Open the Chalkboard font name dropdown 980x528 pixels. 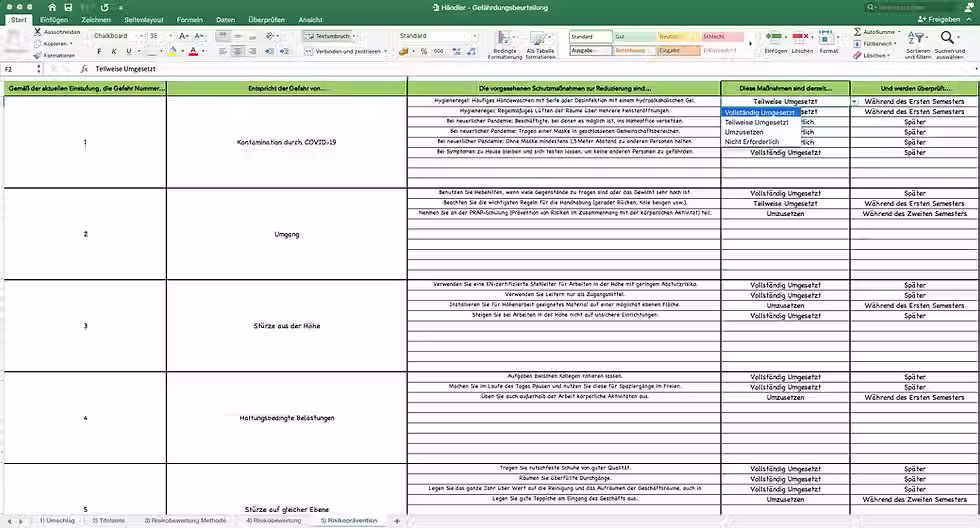click(x=141, y=36)
